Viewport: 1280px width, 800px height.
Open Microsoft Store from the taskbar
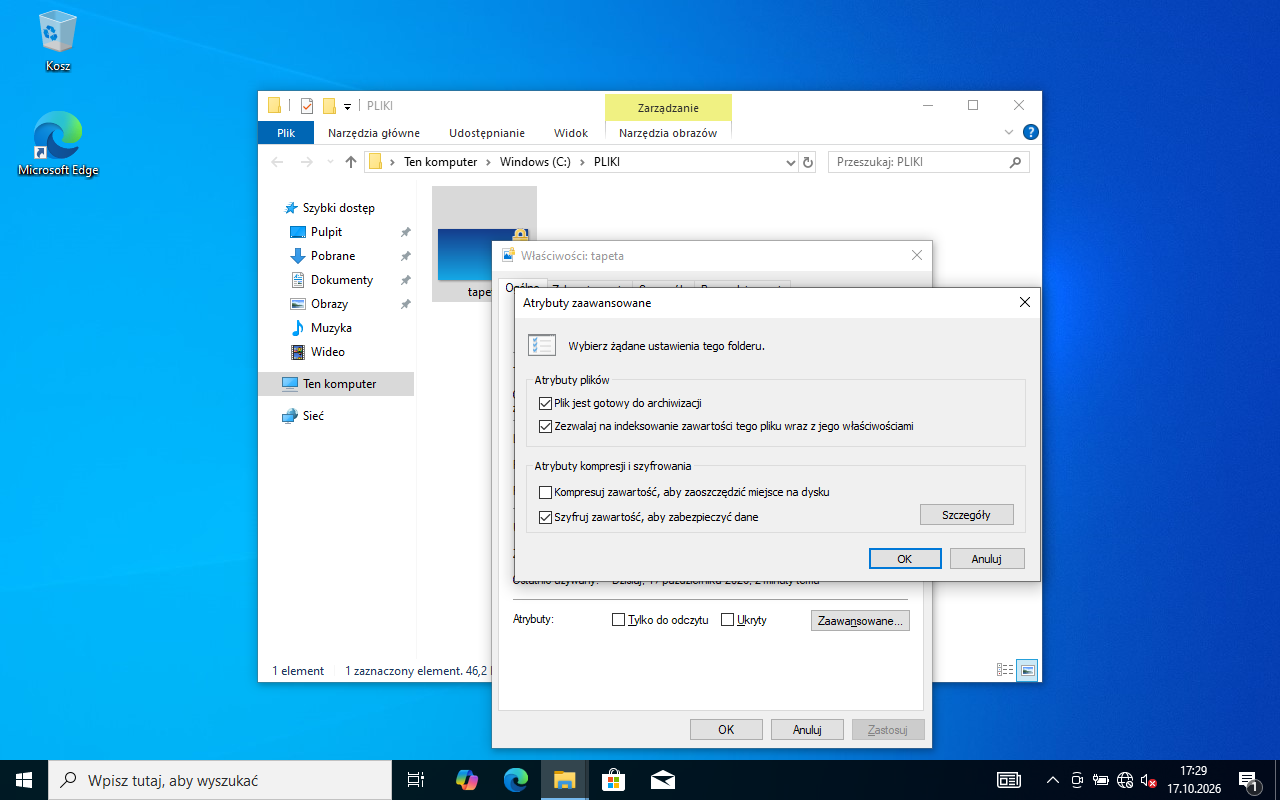(613, 779)
